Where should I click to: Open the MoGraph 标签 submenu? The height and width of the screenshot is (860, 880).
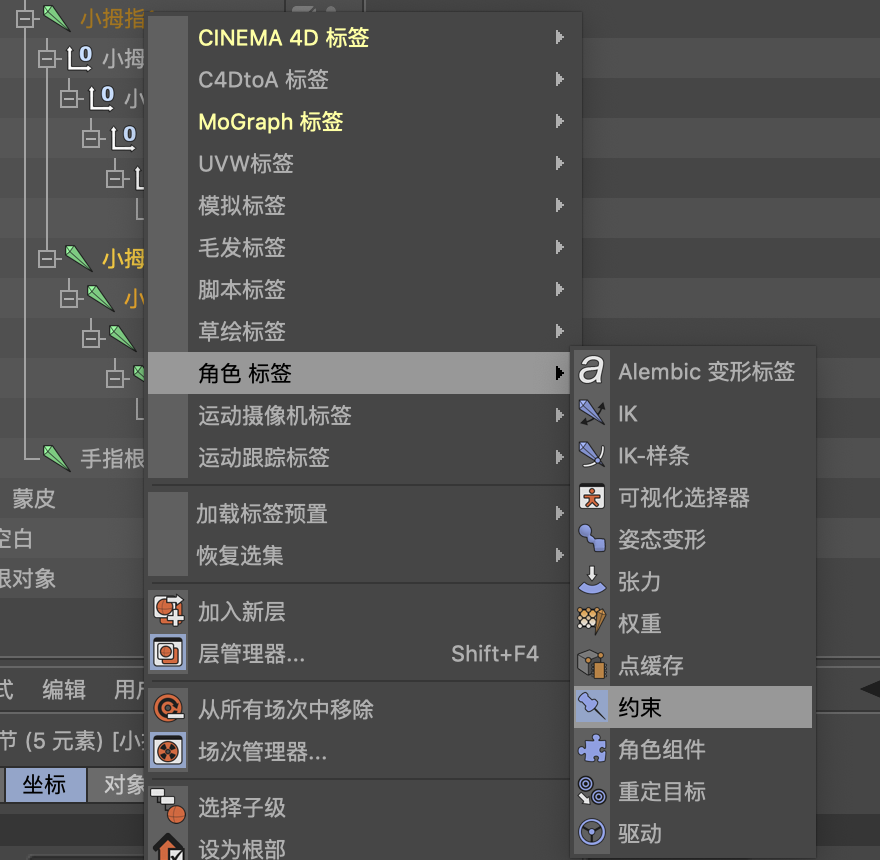pyautogui.click(x=358, y=121)
